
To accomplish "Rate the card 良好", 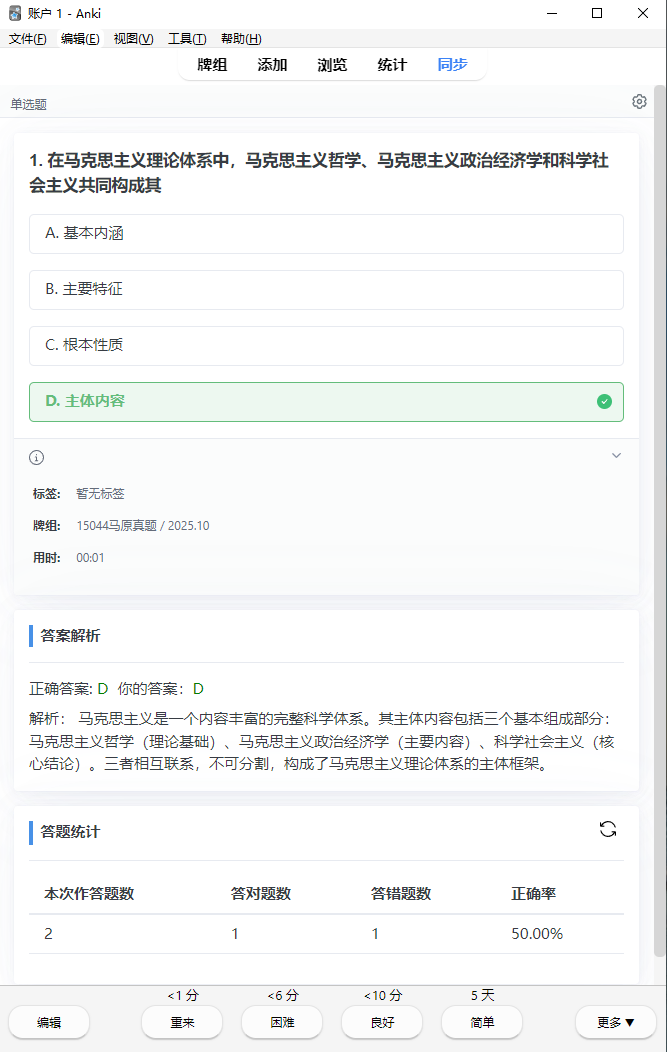I will (x=382, y=1022).
